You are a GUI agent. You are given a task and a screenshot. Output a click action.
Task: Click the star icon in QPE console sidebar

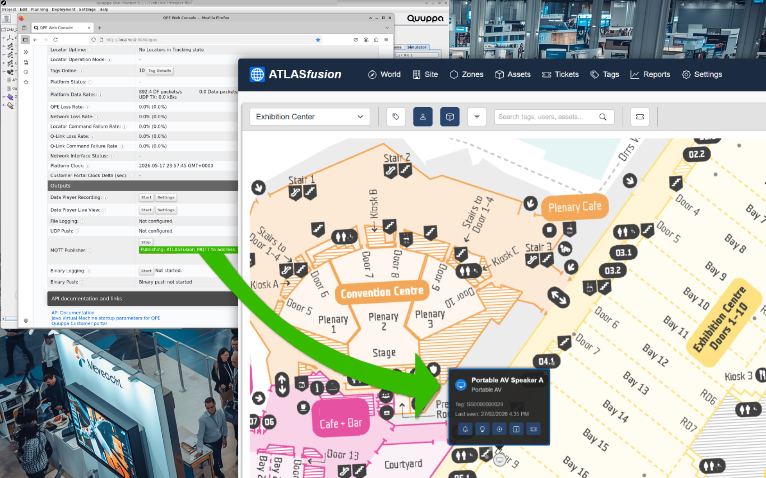26,82
